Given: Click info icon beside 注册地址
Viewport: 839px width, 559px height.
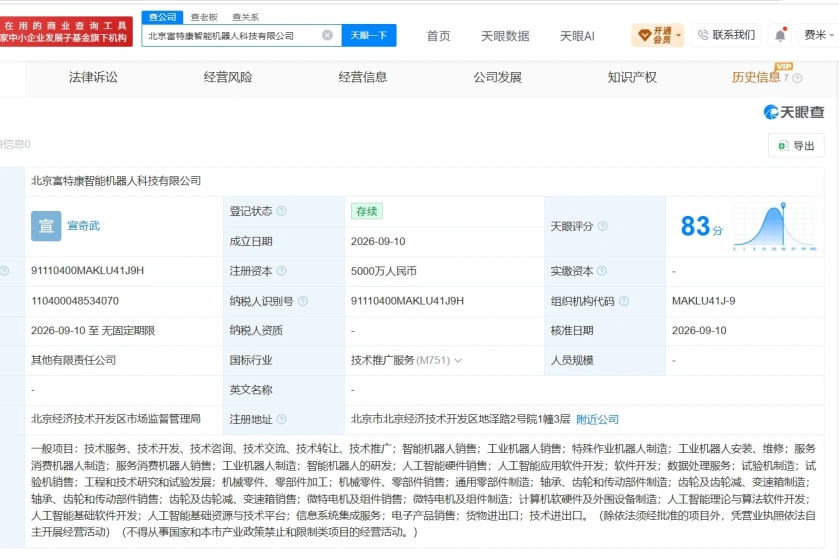Looking at the screenshot, I should tap(281, 419).
